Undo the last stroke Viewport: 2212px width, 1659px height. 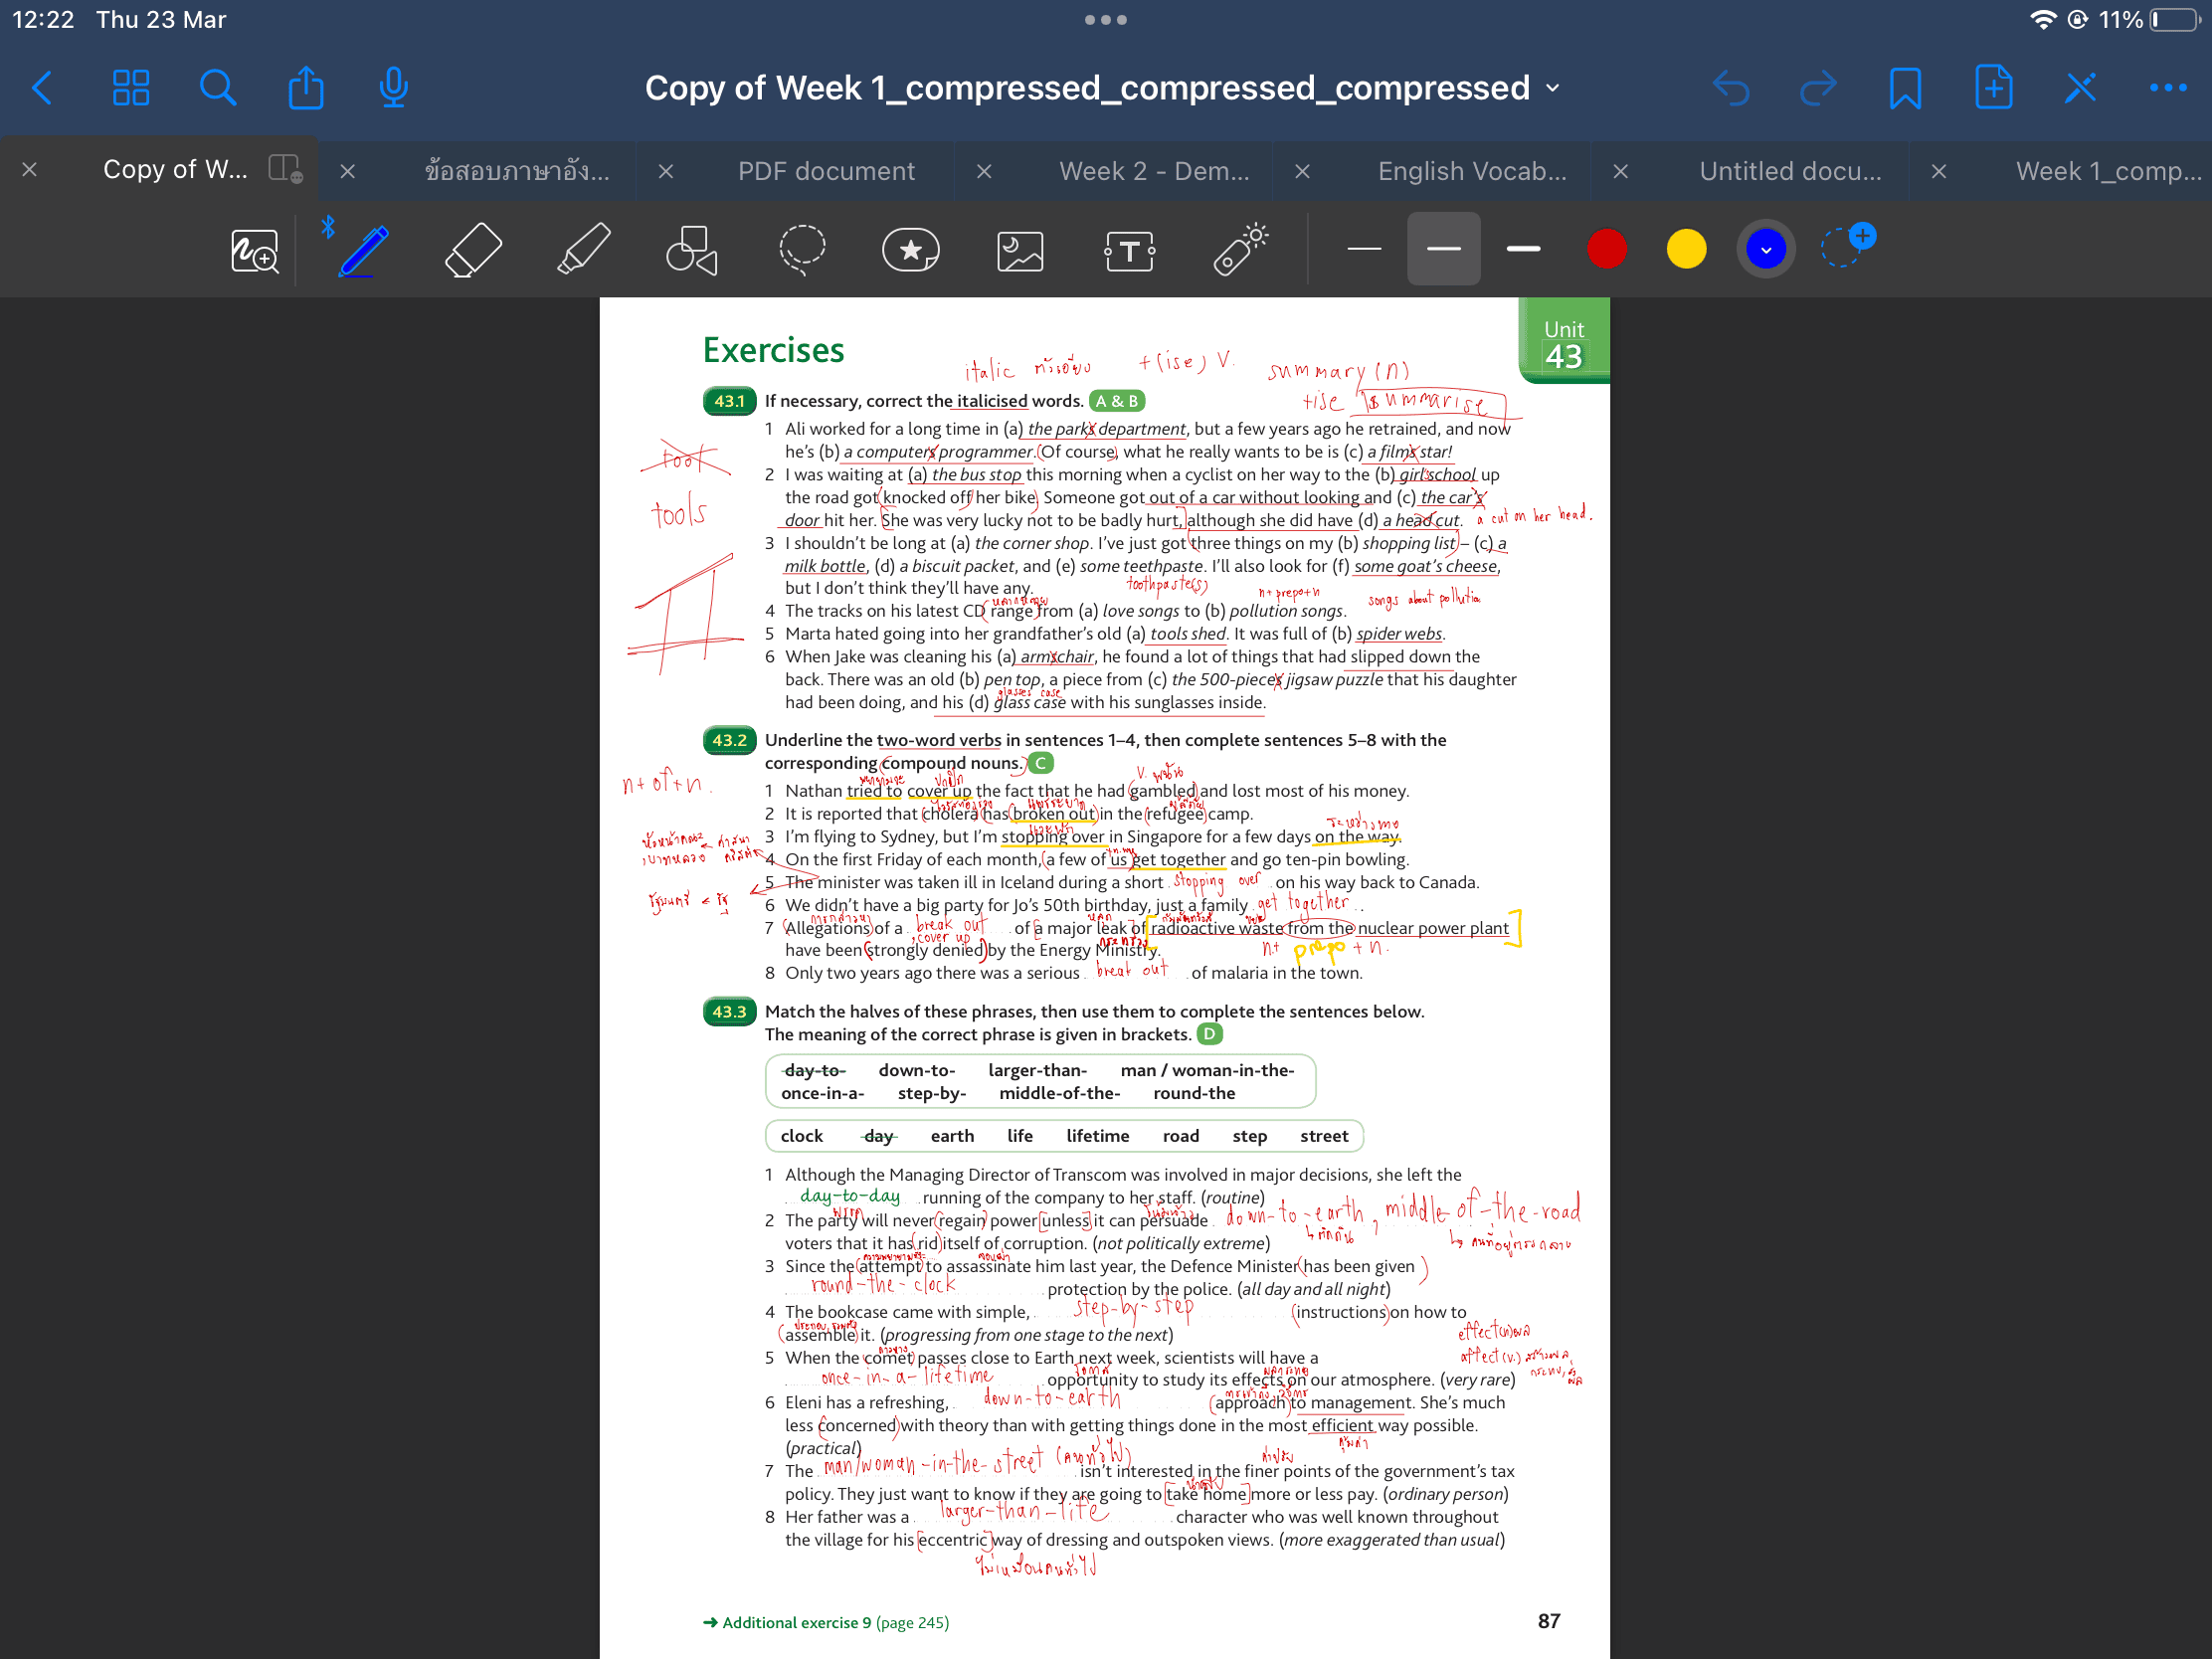coord(1731,88)
